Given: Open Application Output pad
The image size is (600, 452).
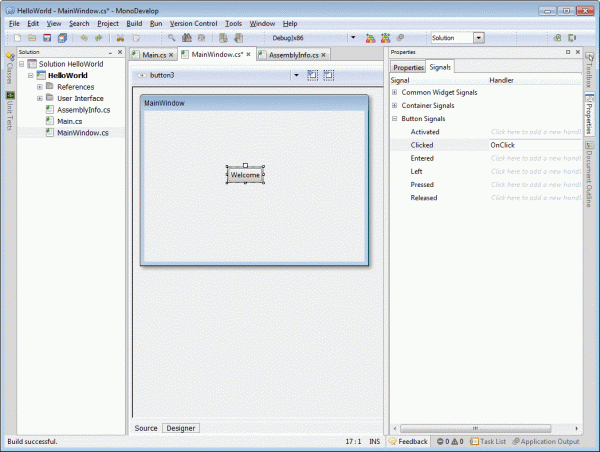Looking at the screenshot, I should [x=546, y=441].
